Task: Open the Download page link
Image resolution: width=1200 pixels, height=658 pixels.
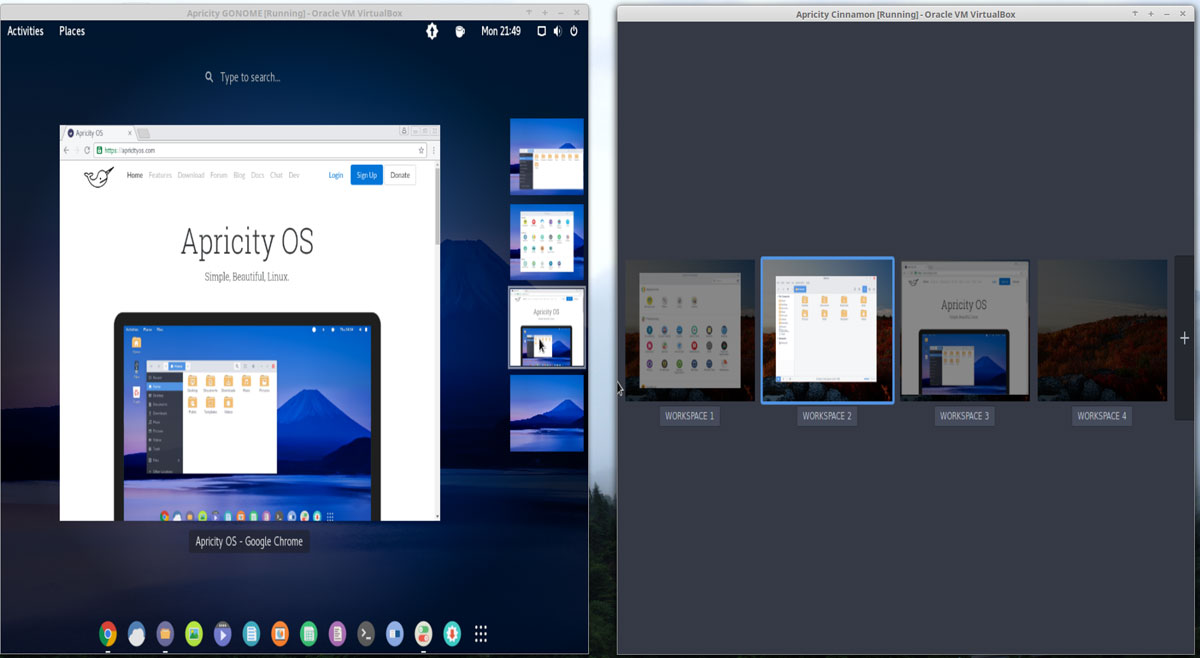Action: (191, 175)
